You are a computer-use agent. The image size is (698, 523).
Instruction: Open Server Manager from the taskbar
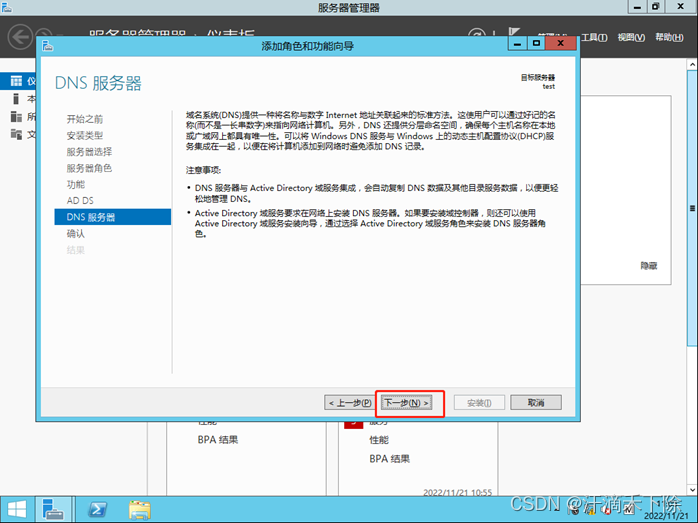tap(53, 509)
